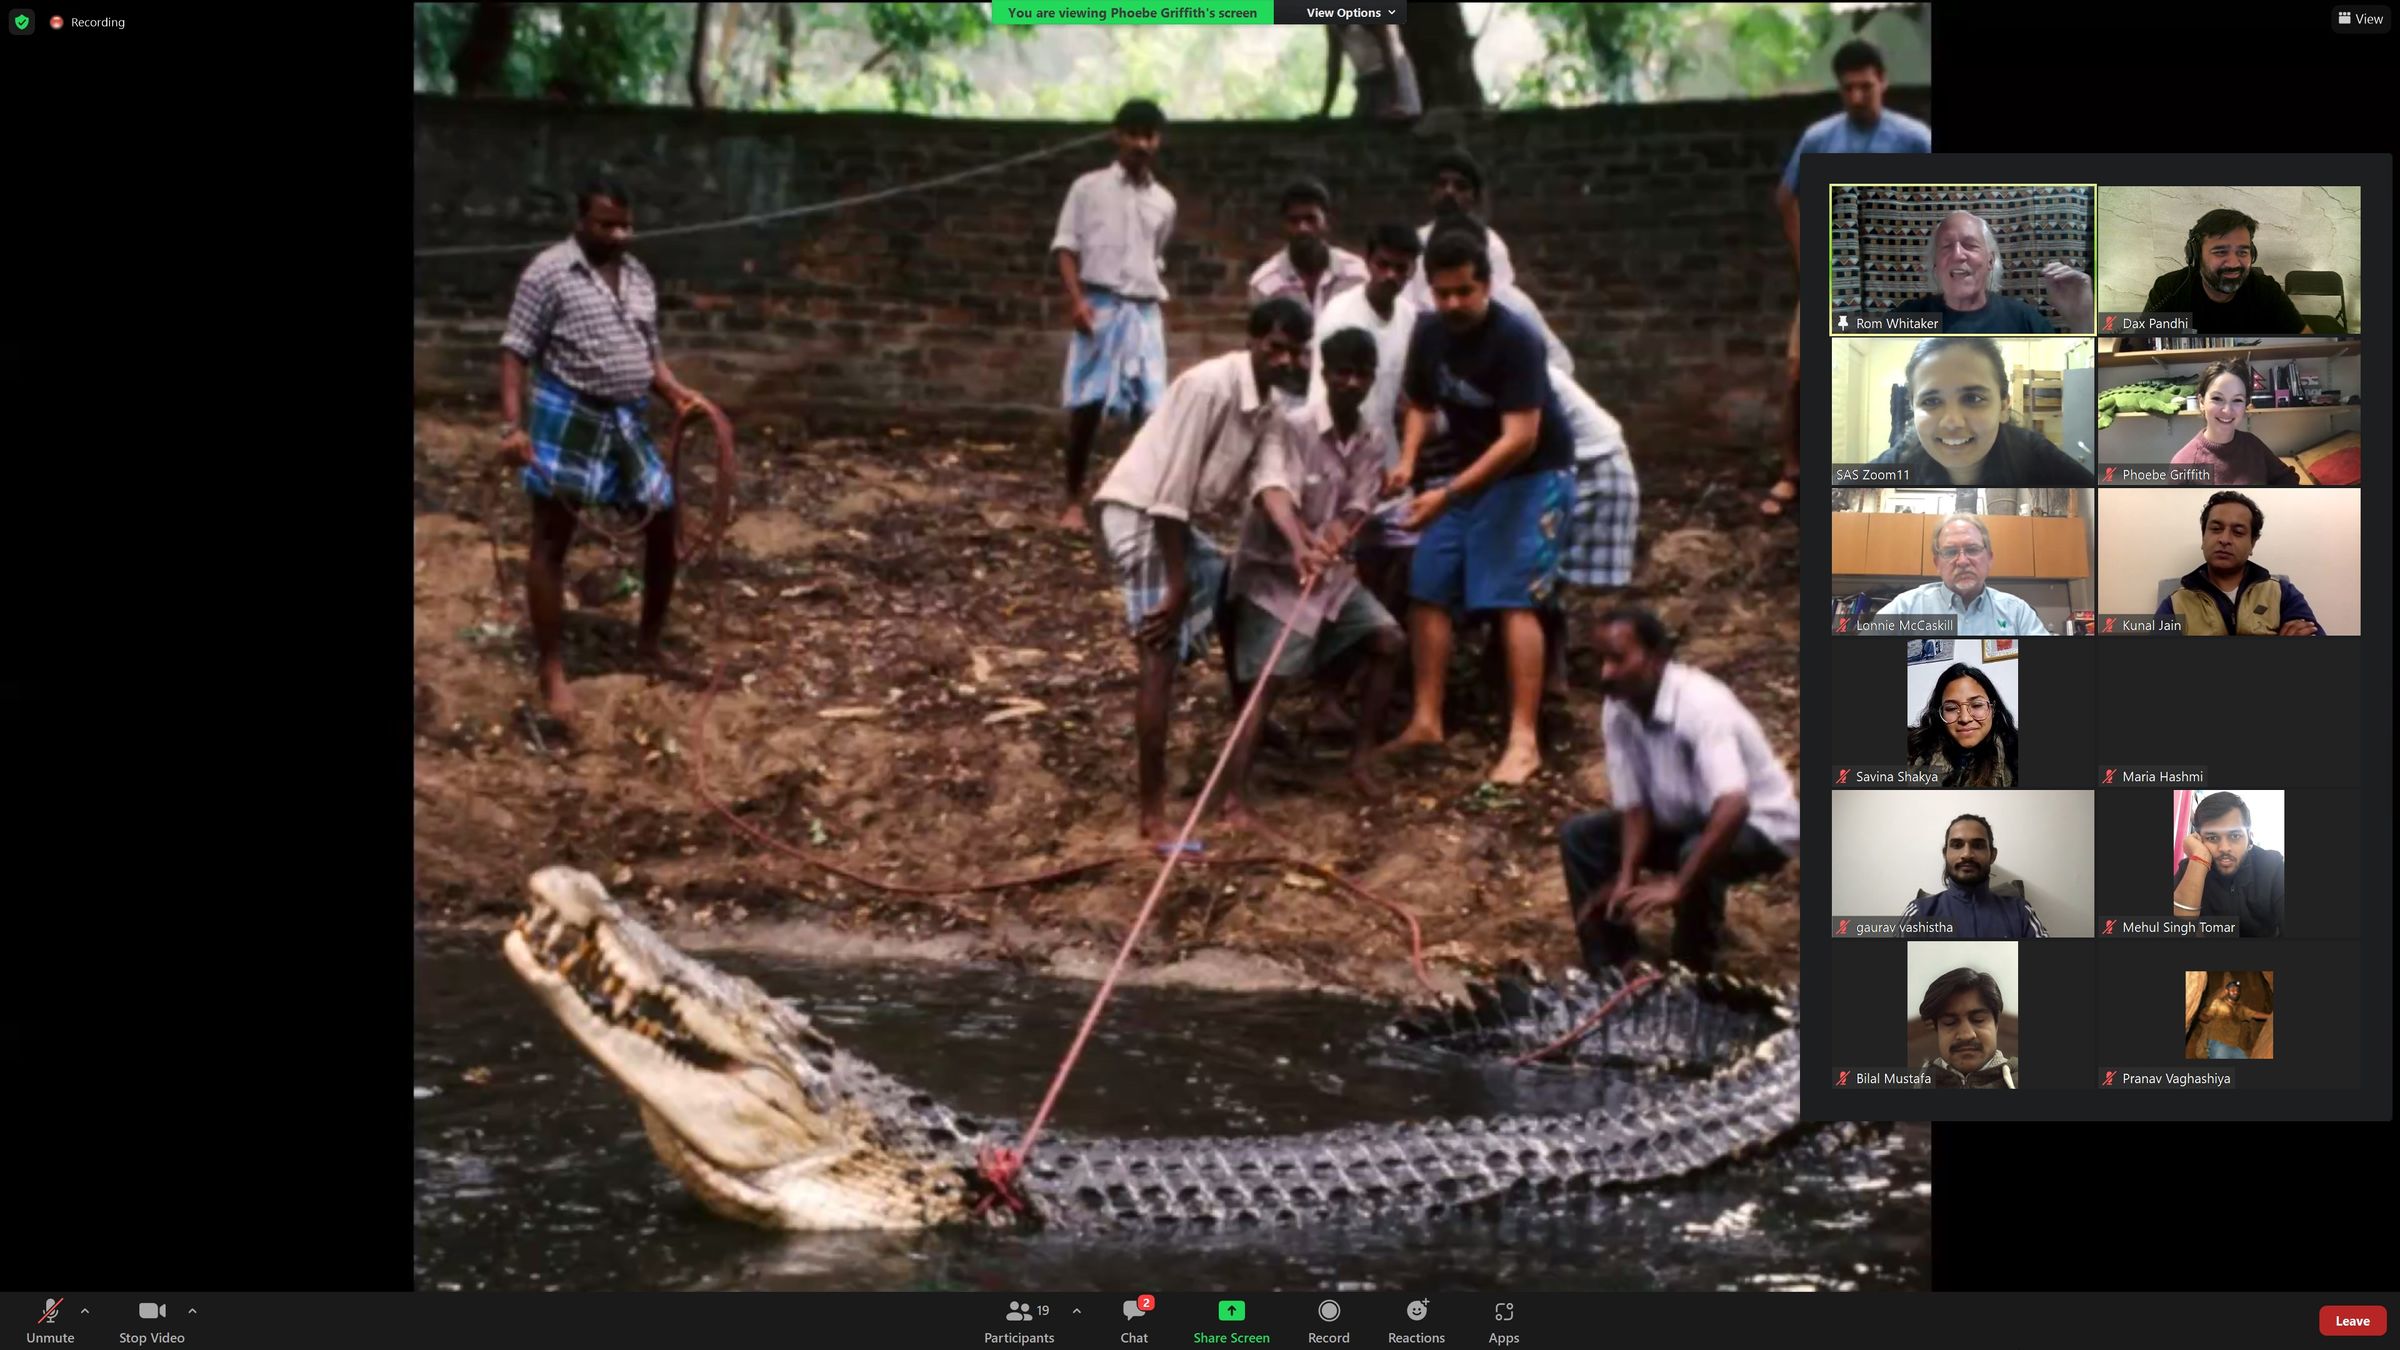The image size is (2400, 1350).
Task: Click 'You are viewing Phoebe Griffith's screen' banner
Action: tap(1132, 13)
